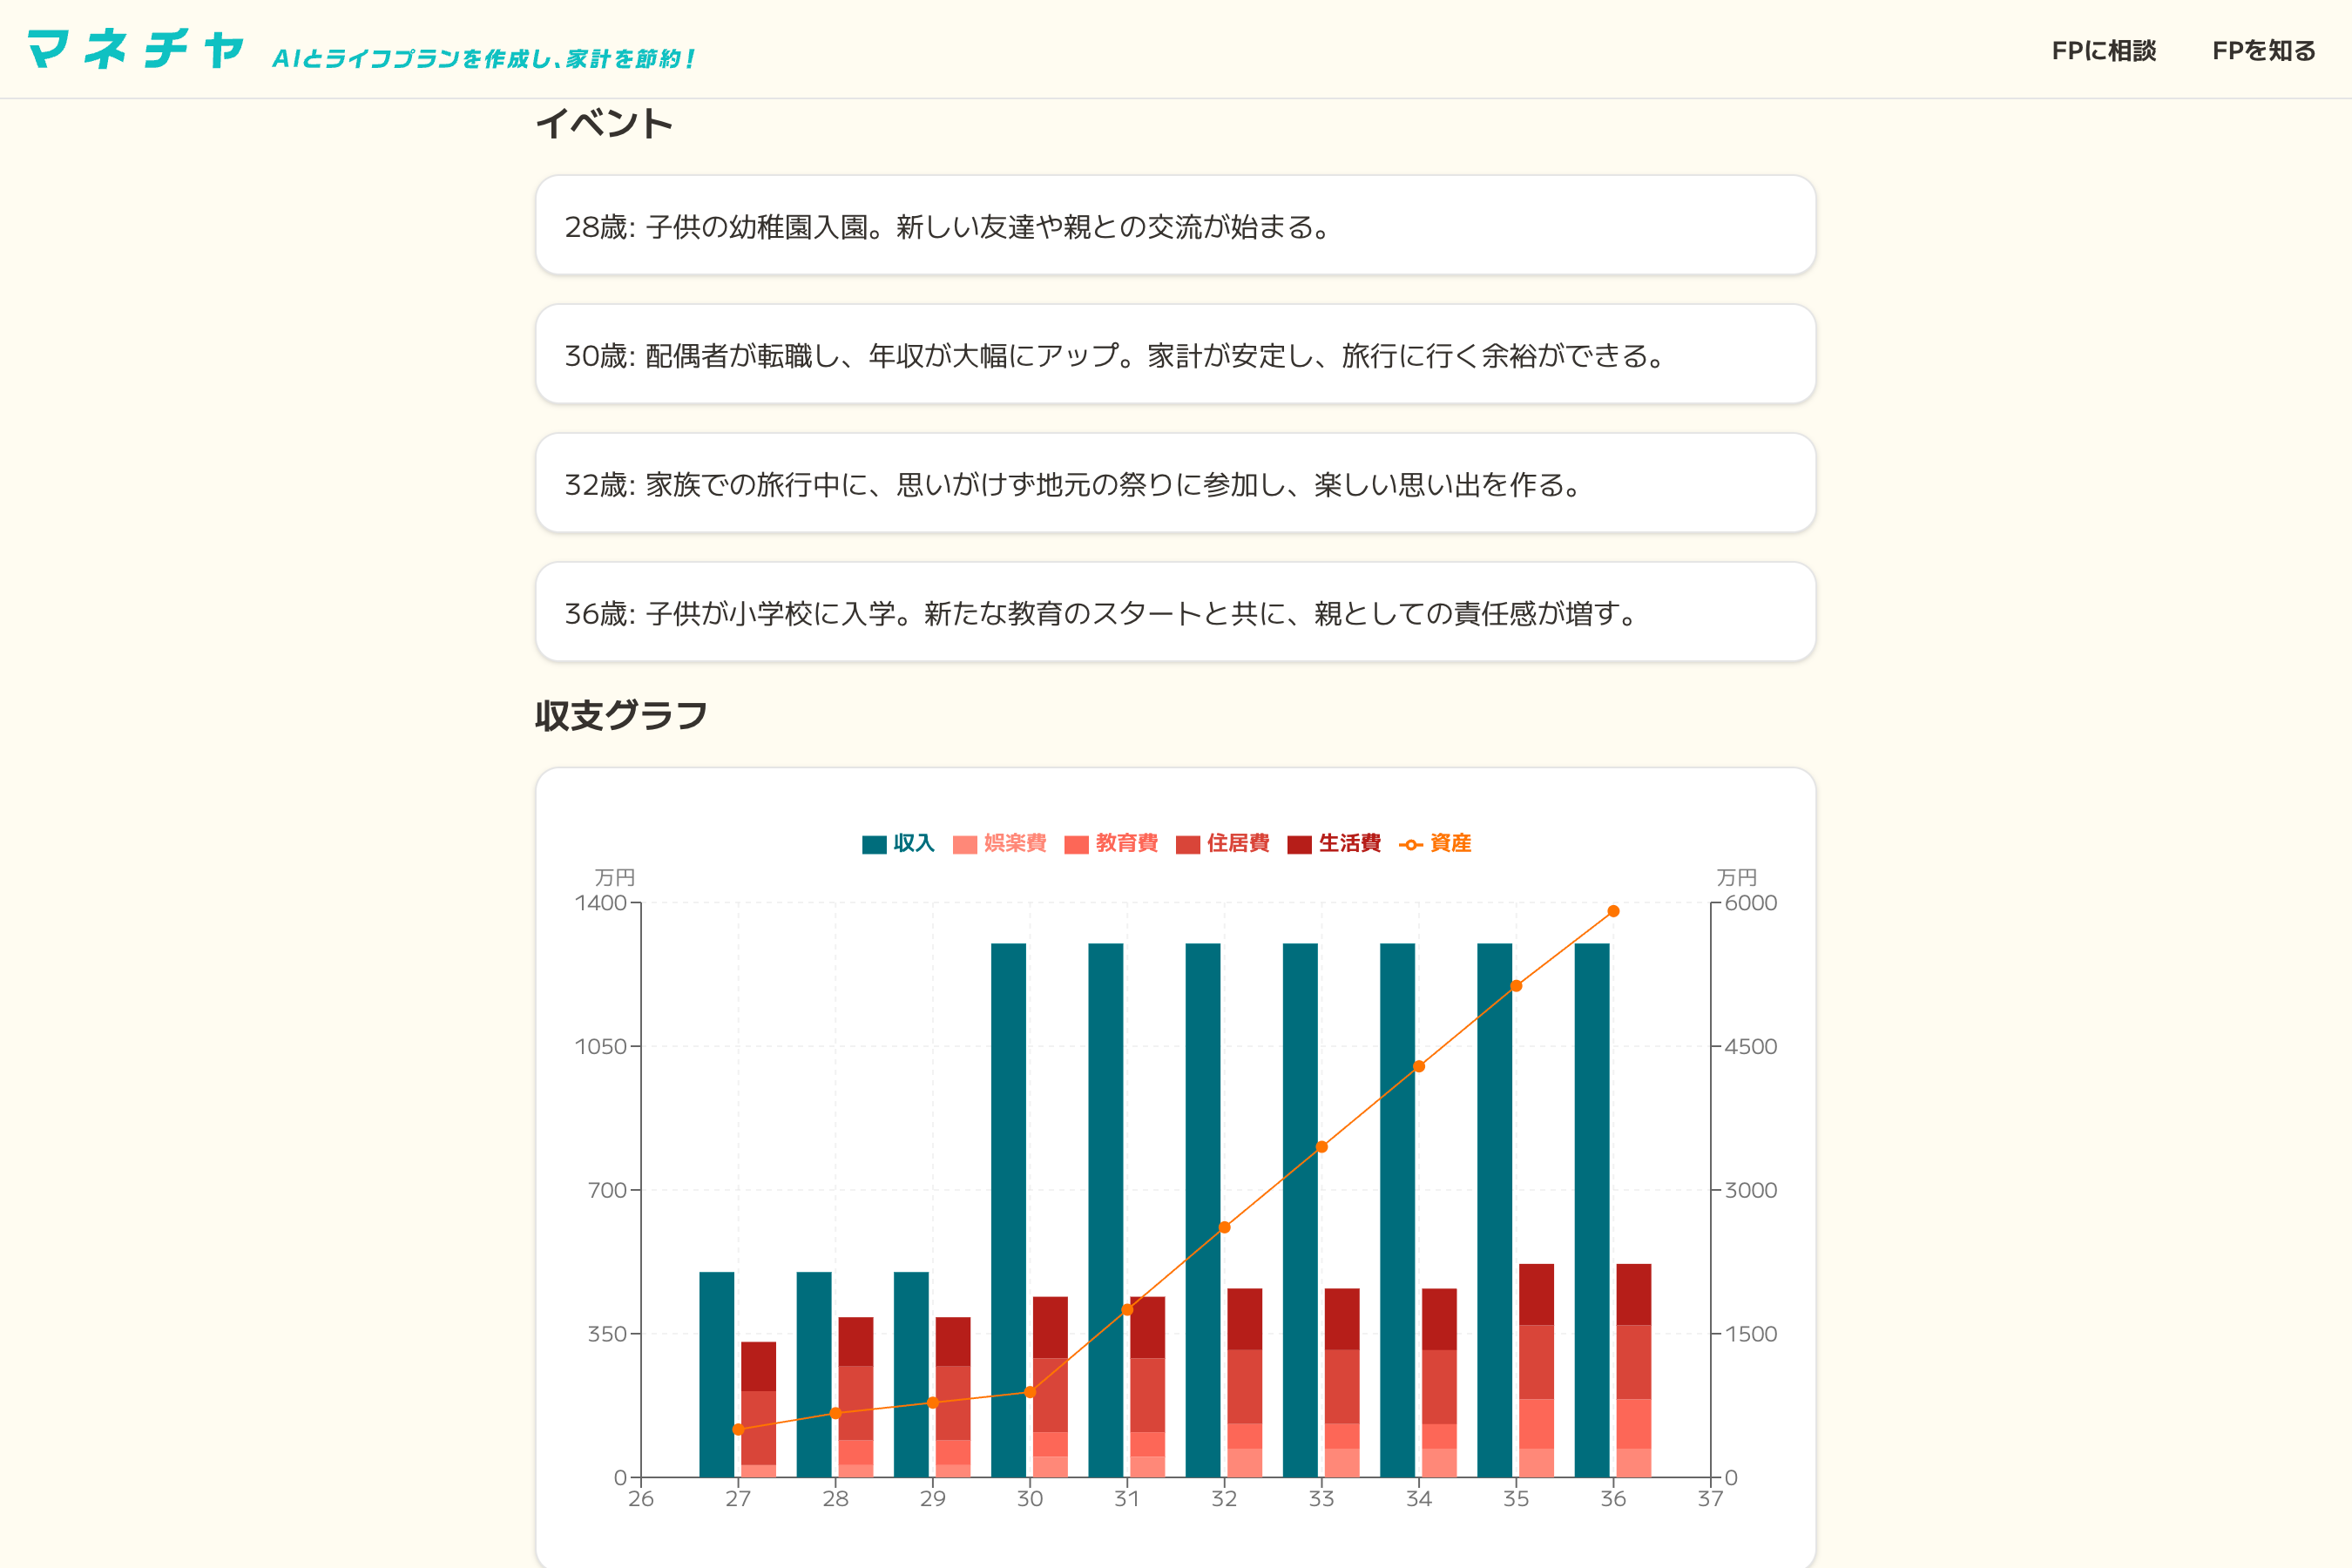Click the 教育費 legend color square
The width and height of the screenshot is (2352, 1568).
pos(1075,844)
